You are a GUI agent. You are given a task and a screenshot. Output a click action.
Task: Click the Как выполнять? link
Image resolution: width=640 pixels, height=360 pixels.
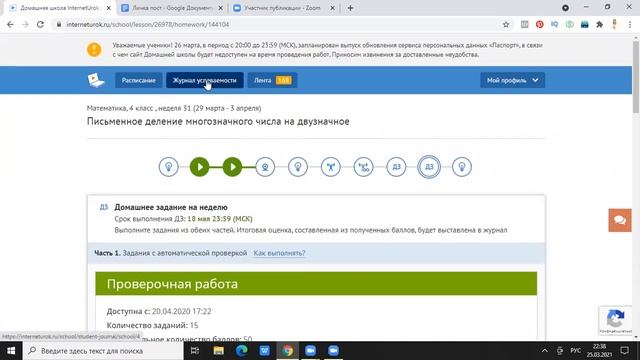coord(279,253)
